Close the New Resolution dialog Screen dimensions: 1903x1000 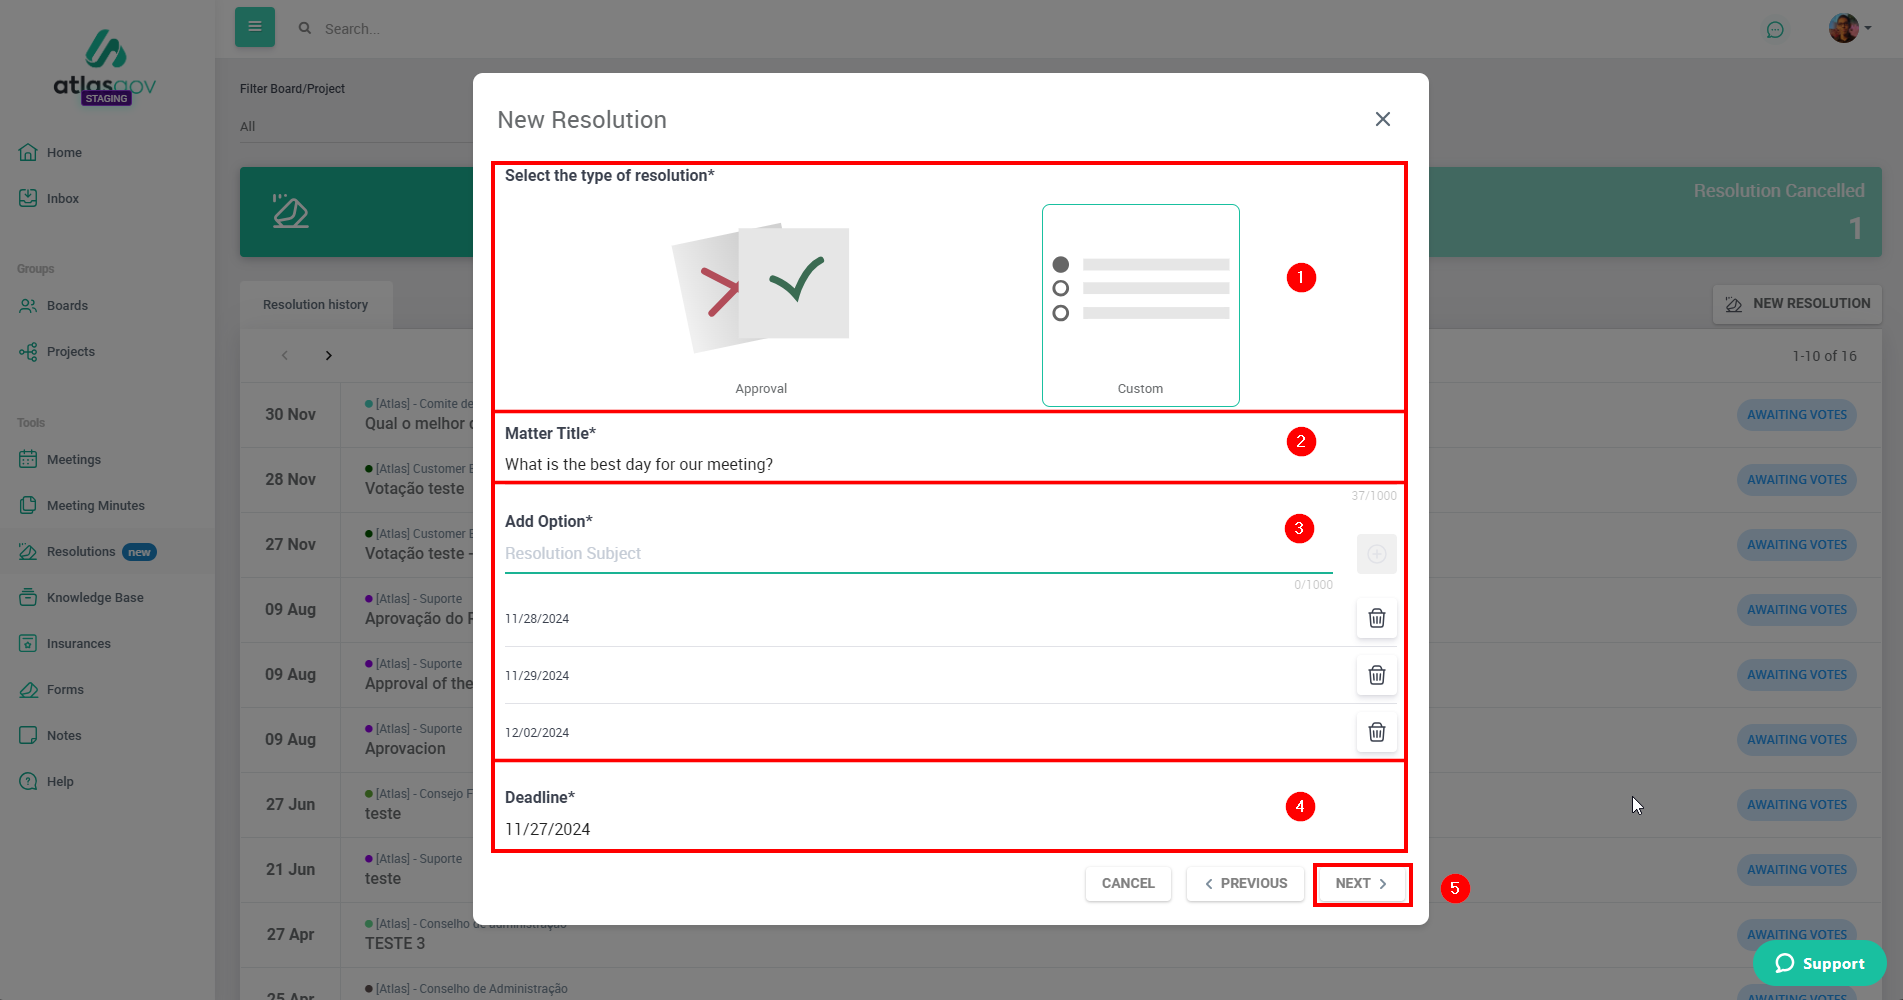click(1382, 119)
